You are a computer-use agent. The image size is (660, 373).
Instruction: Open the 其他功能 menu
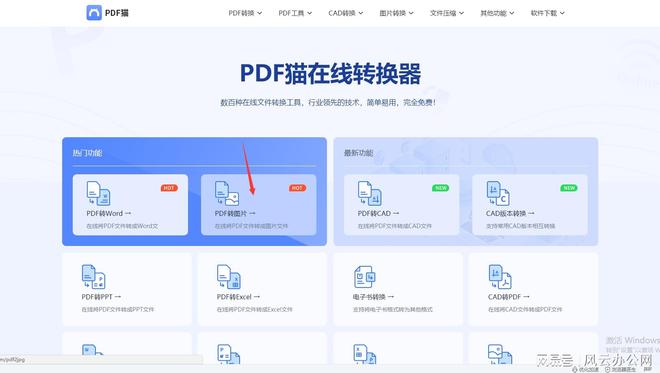(x=497, y=13)
